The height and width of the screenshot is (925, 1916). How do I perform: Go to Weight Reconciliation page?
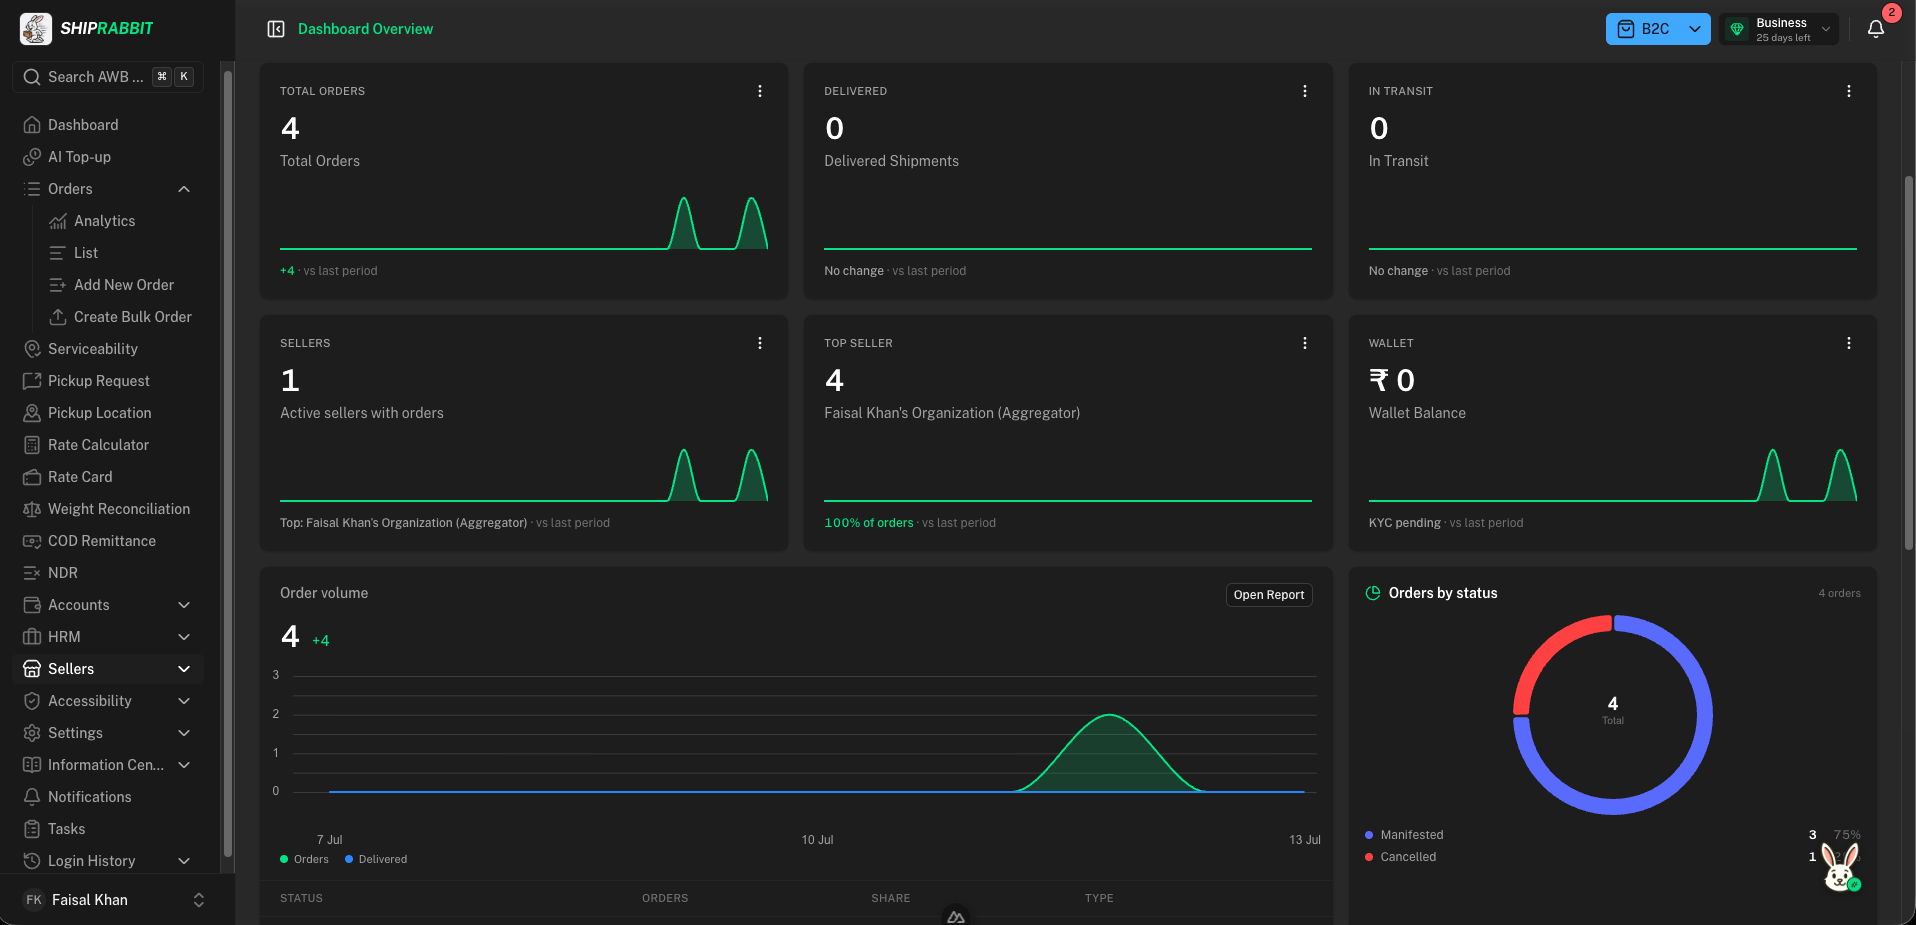click(118, 509)
